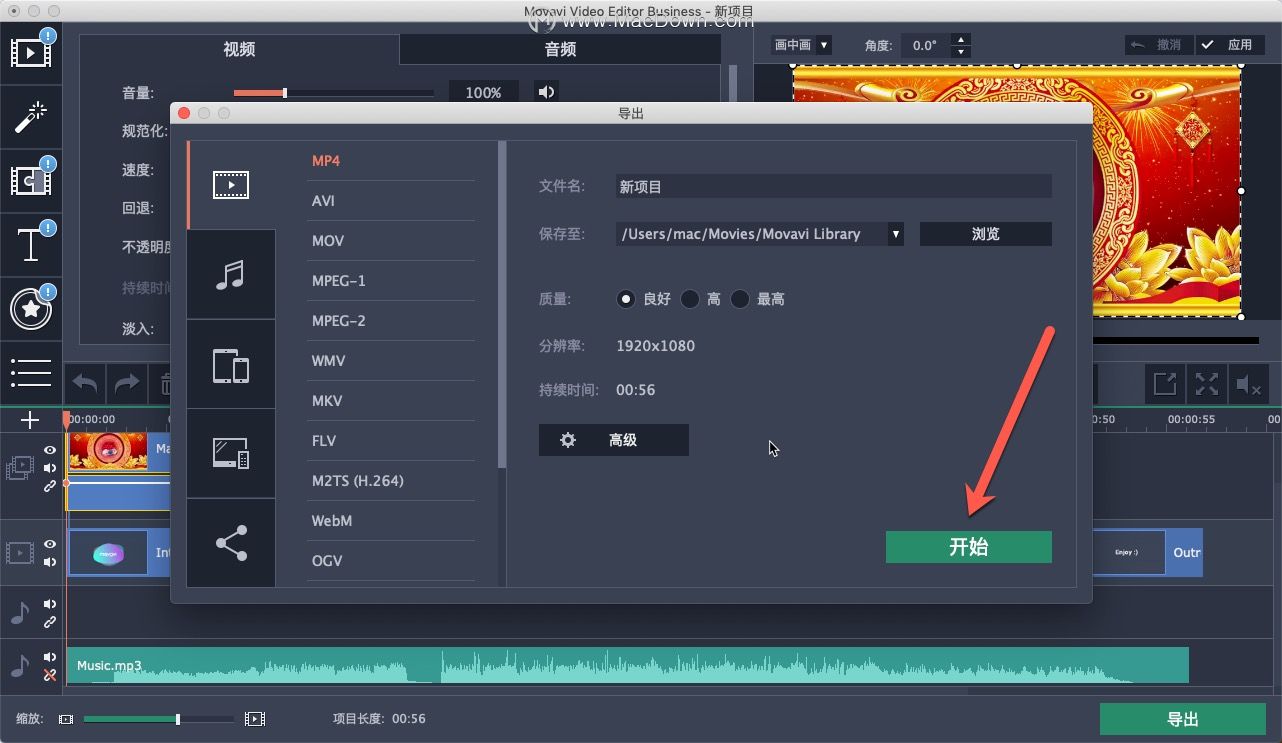
Task: Click zoom-in icon beside the scale slider
Action: pos(255,719)
